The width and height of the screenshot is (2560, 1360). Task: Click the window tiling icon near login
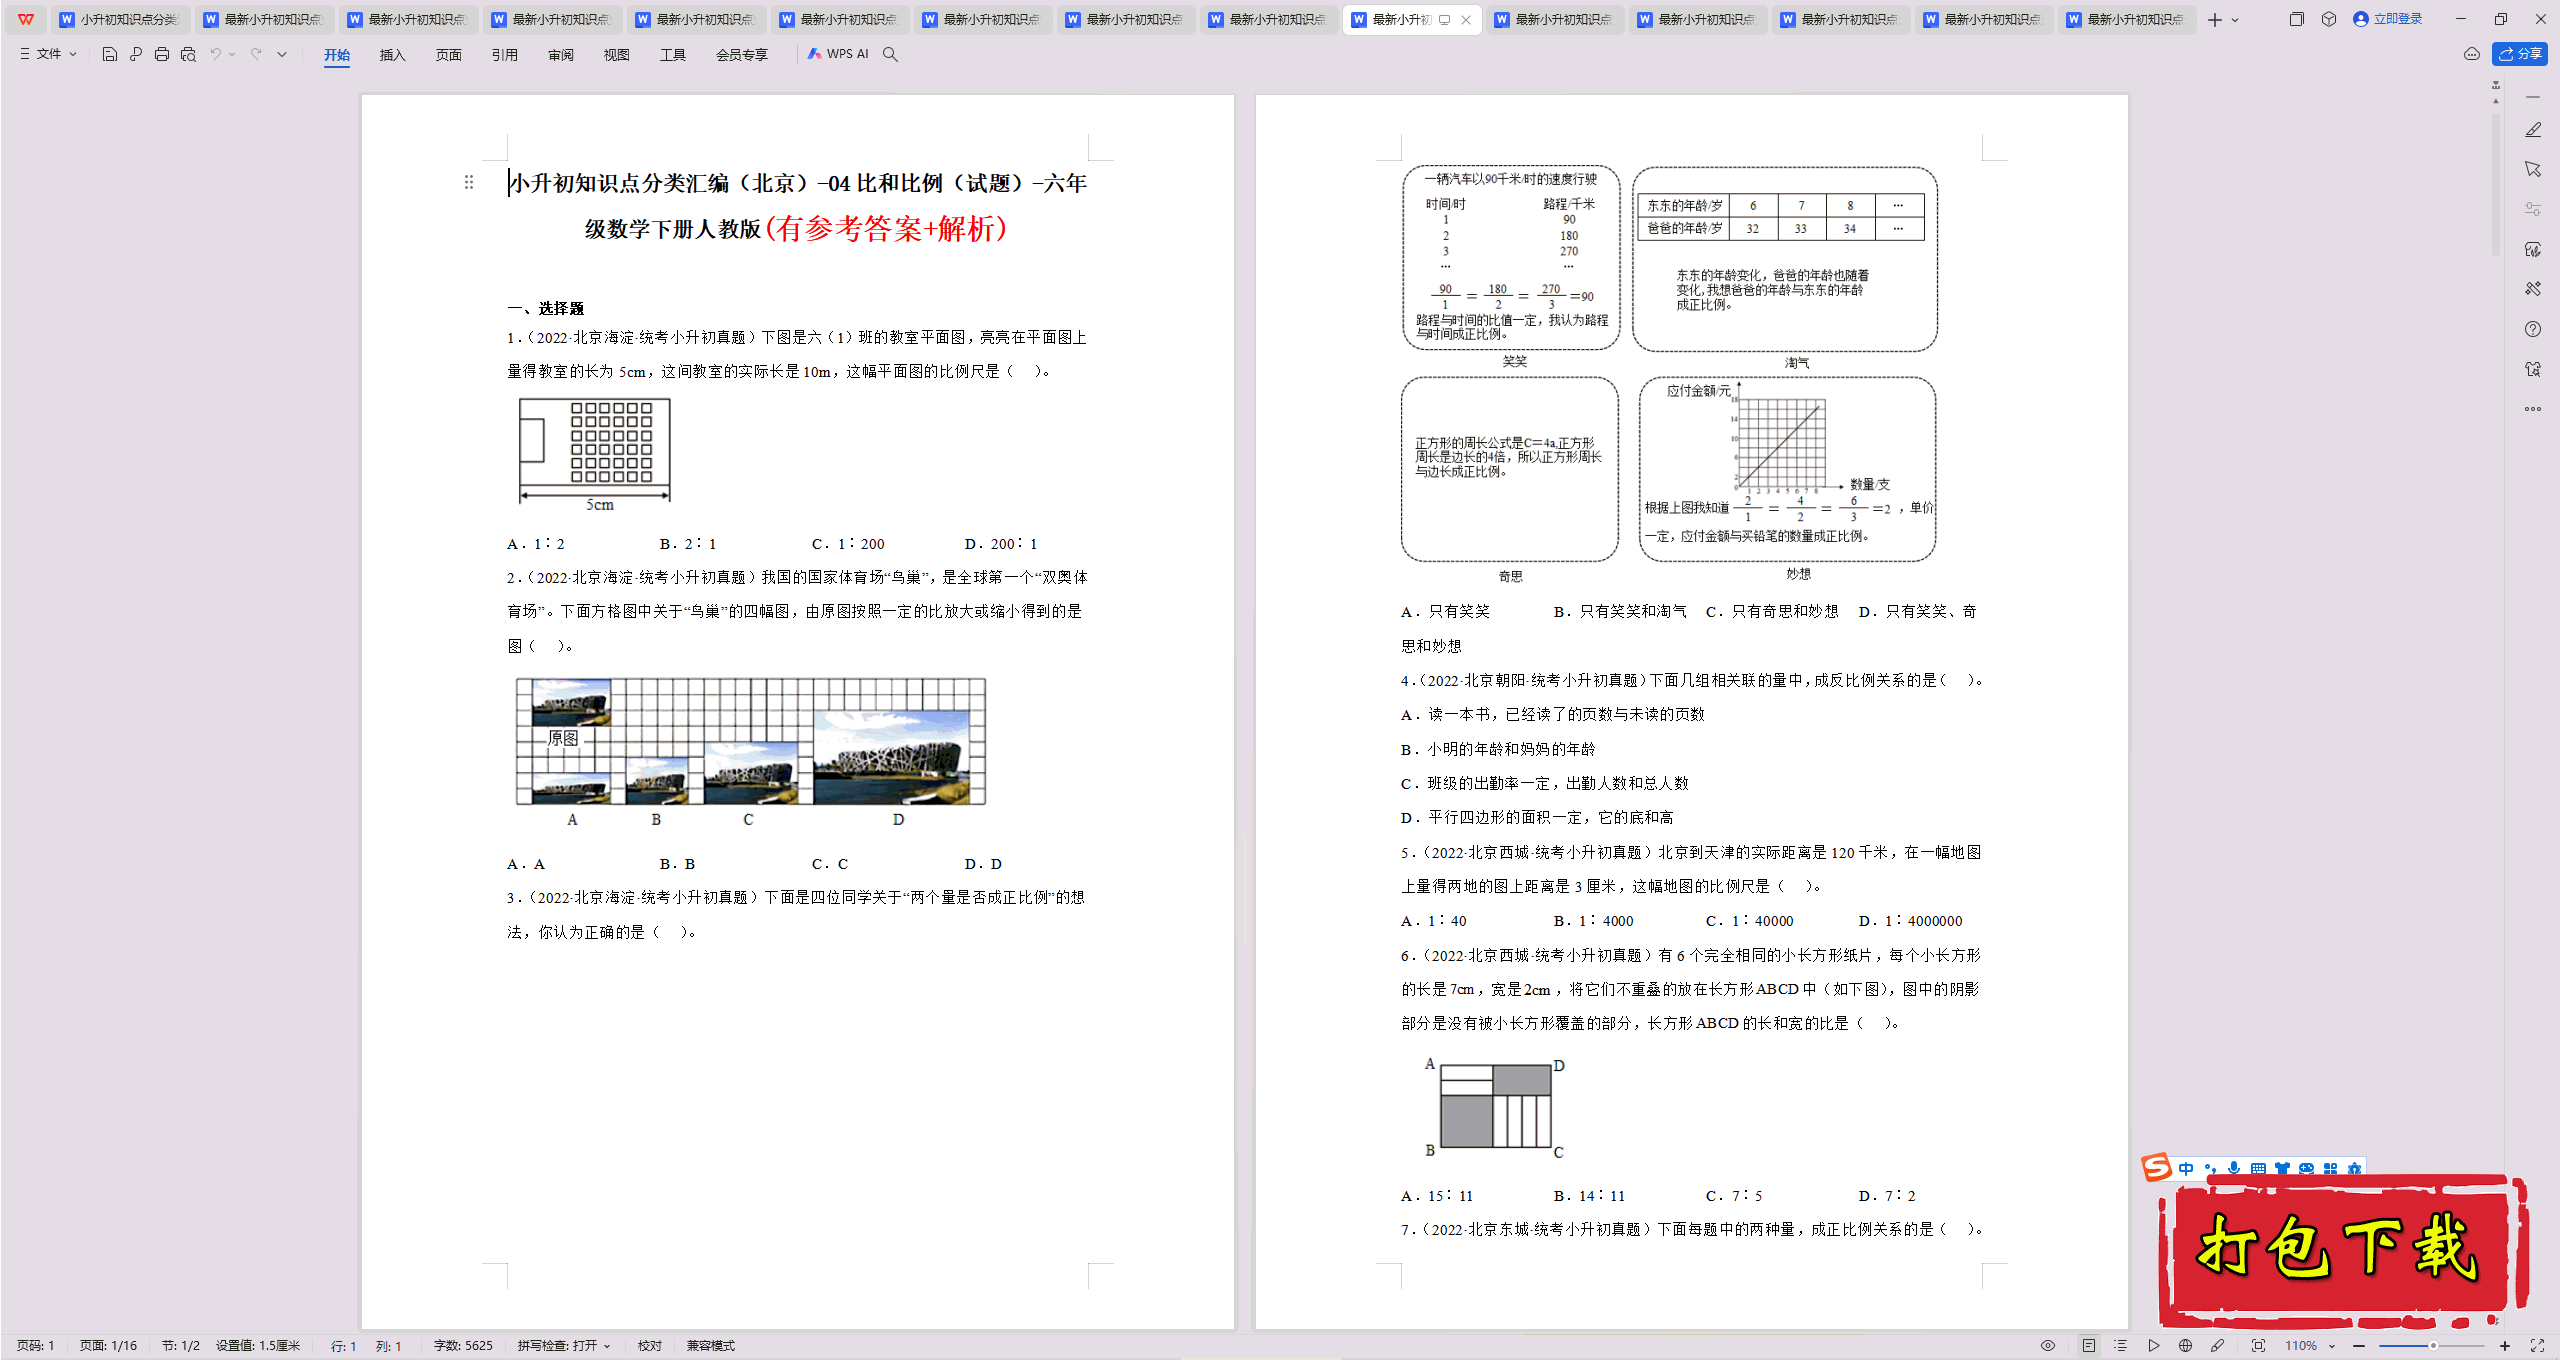click(x=2297, y=19)
